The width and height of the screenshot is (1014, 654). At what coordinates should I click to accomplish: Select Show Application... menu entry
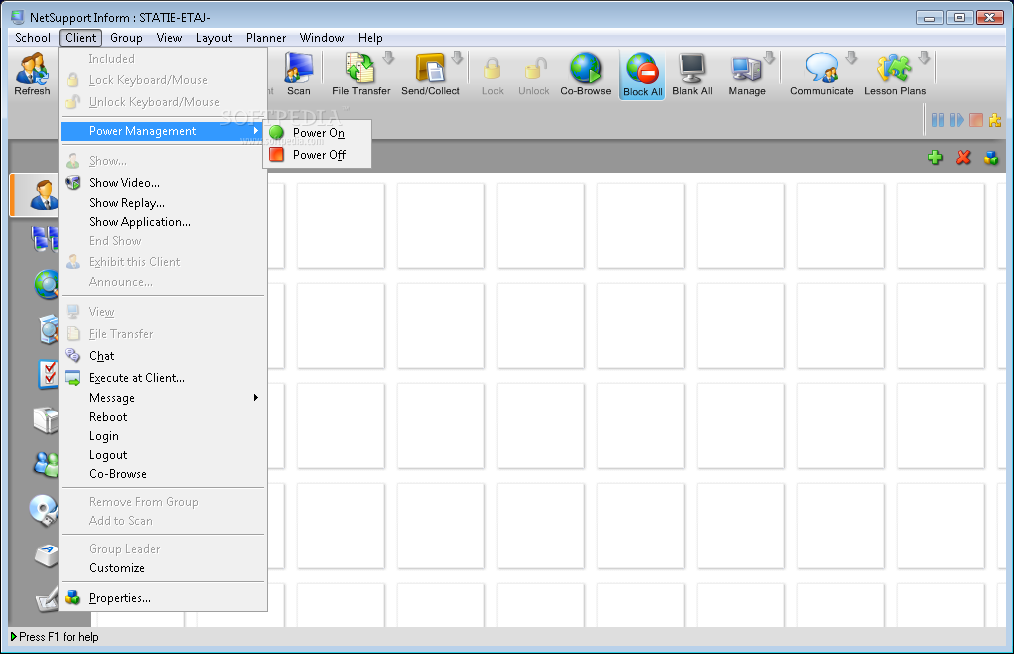163,222
